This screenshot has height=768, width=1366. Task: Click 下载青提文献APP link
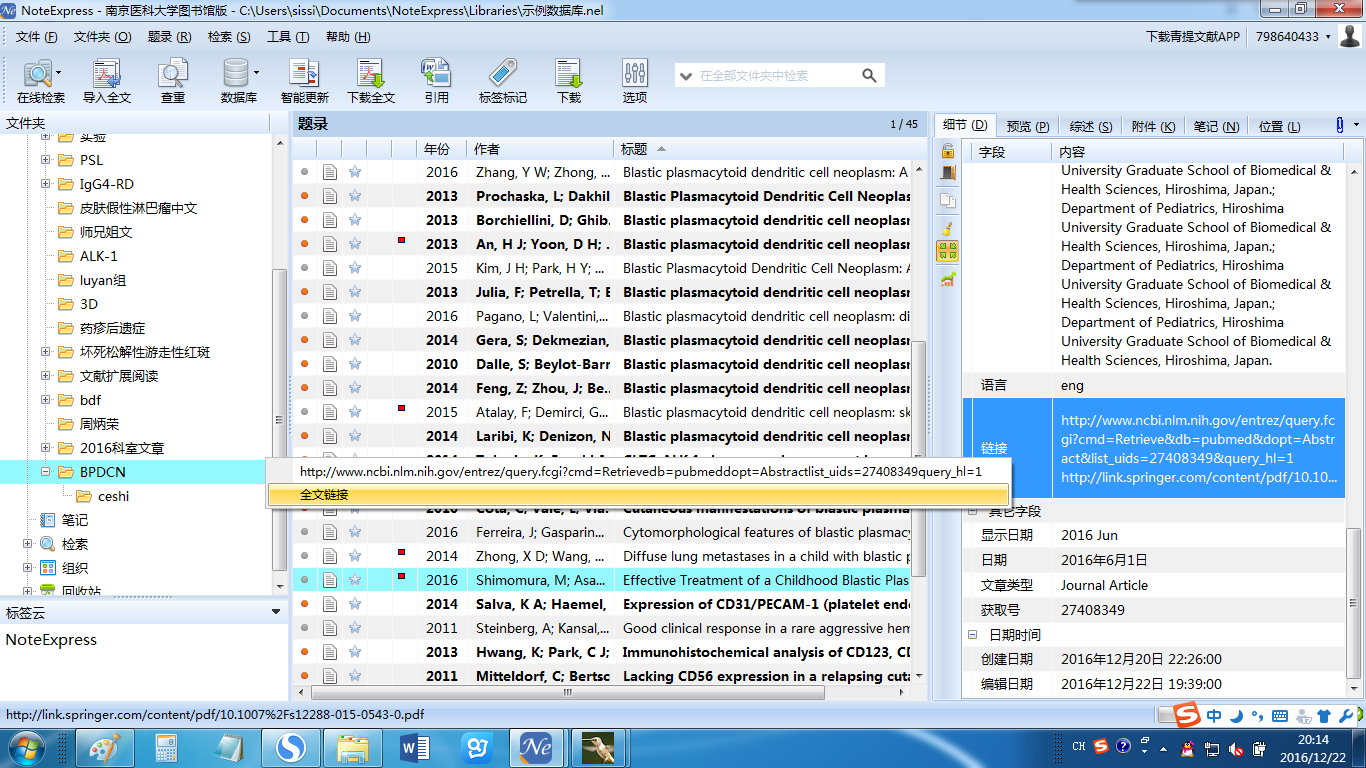[x=1193, y=37]
